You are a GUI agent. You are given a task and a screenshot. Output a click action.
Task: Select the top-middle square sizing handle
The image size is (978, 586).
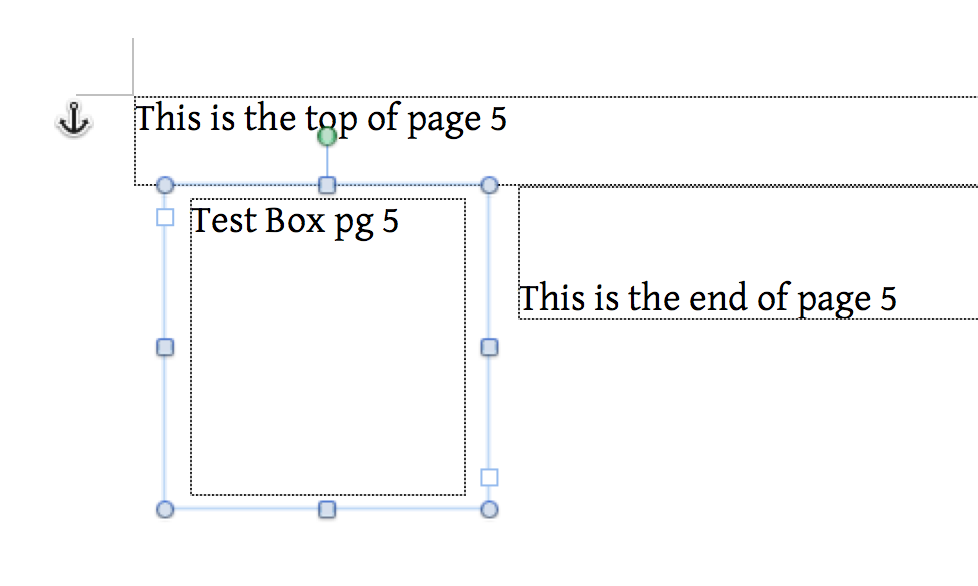327,185
